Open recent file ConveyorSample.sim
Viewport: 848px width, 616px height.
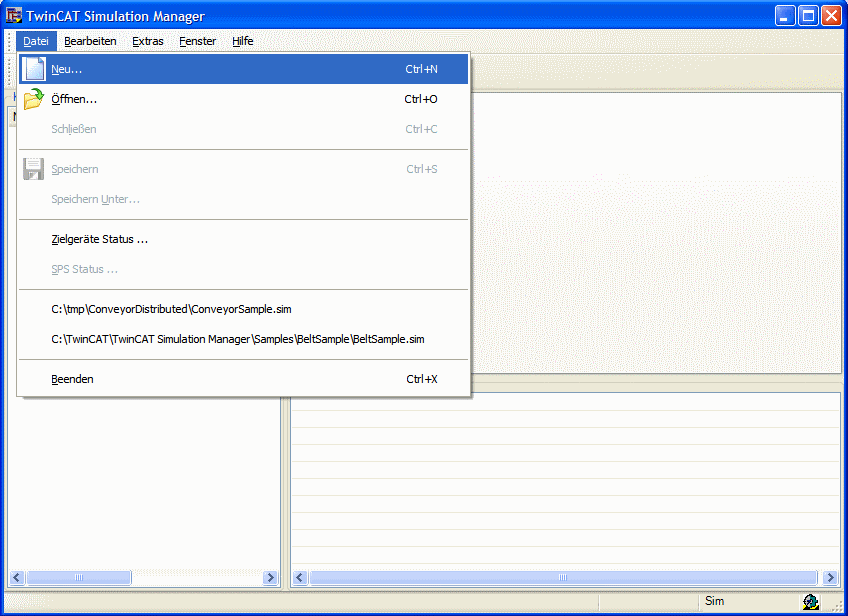tap(243, 309)
